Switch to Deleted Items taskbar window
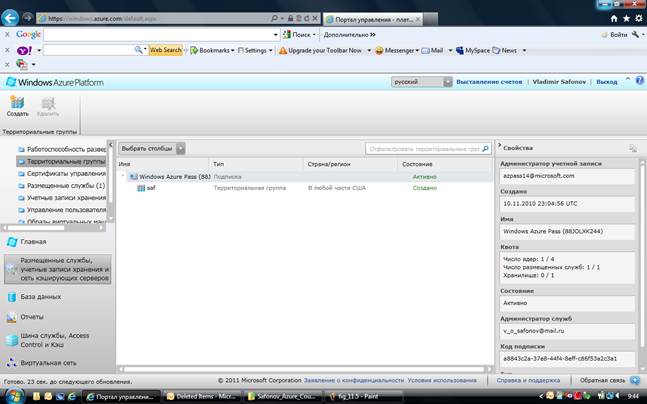The width and height of the screenshot is (647, 404). tap(201, 397)
